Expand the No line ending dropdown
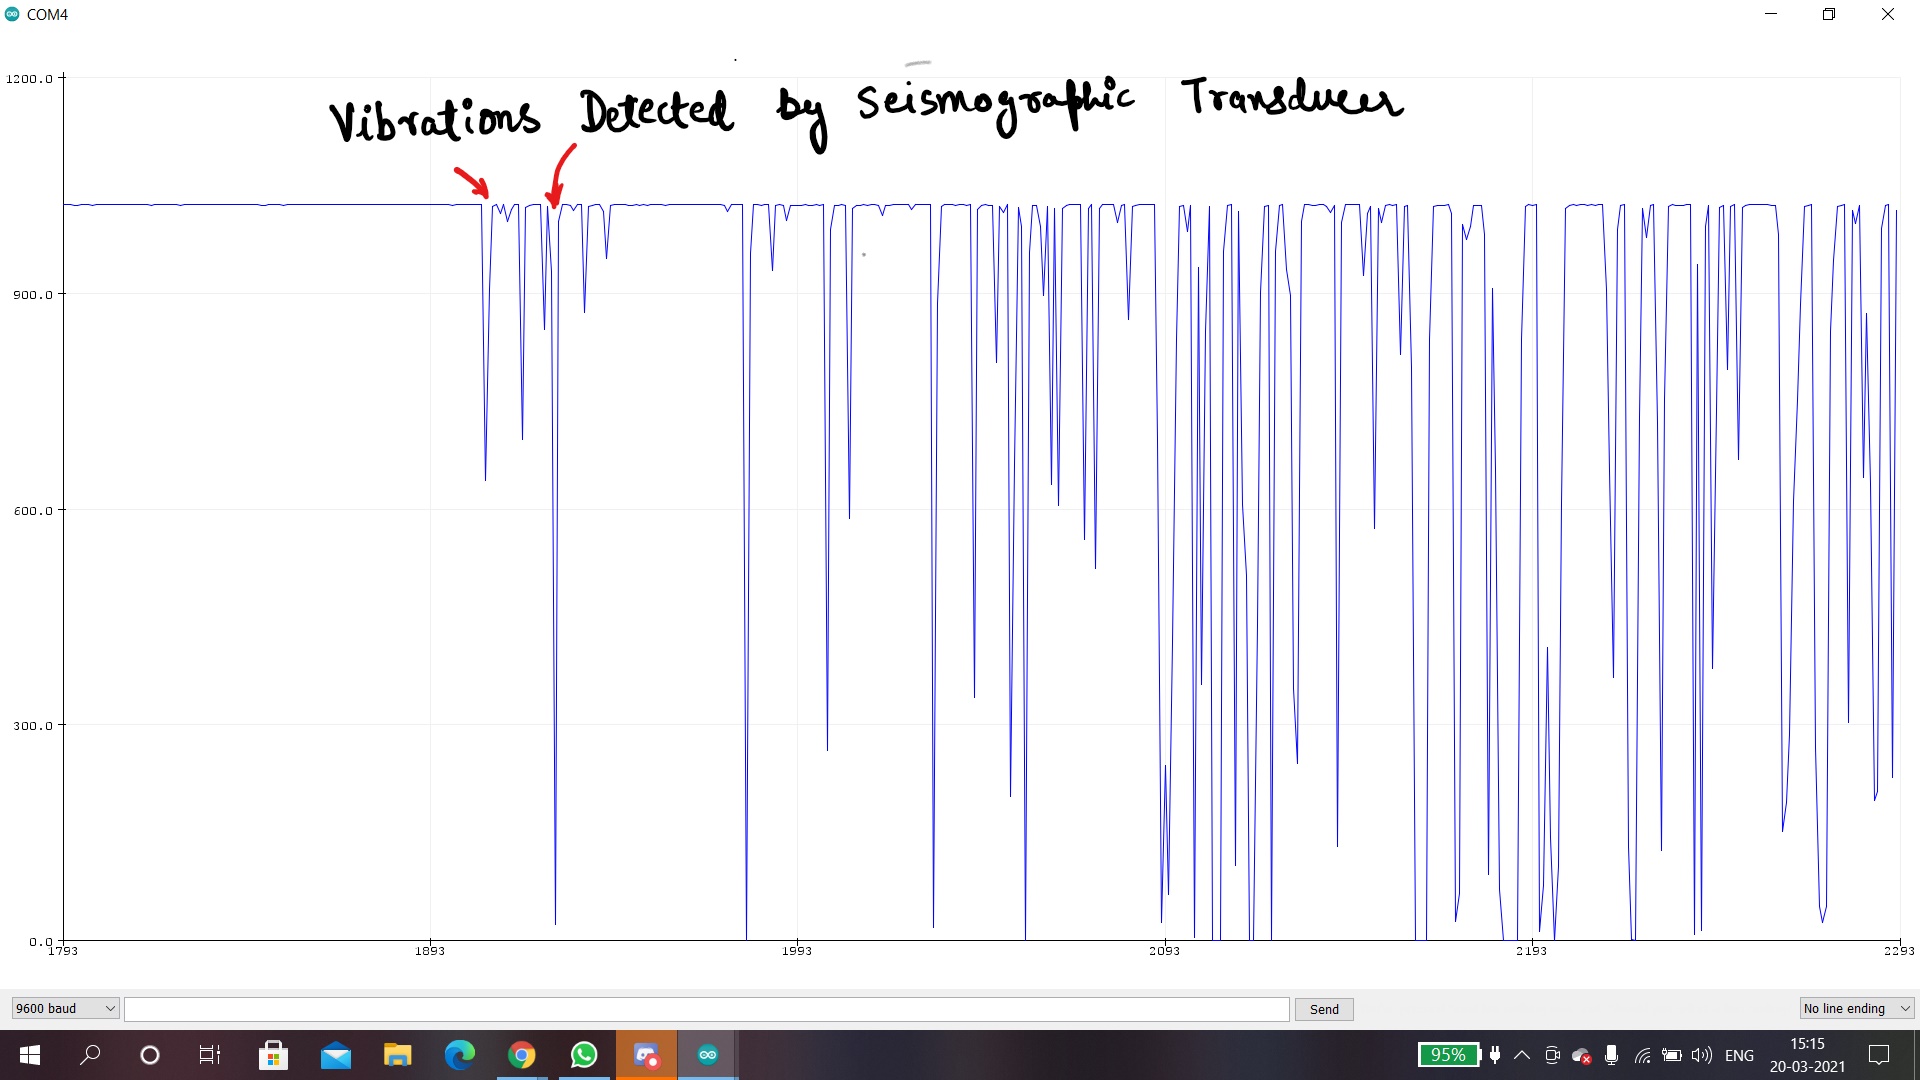The height and width of the screenshot is (1080, 1920). click(1856, 1008)
